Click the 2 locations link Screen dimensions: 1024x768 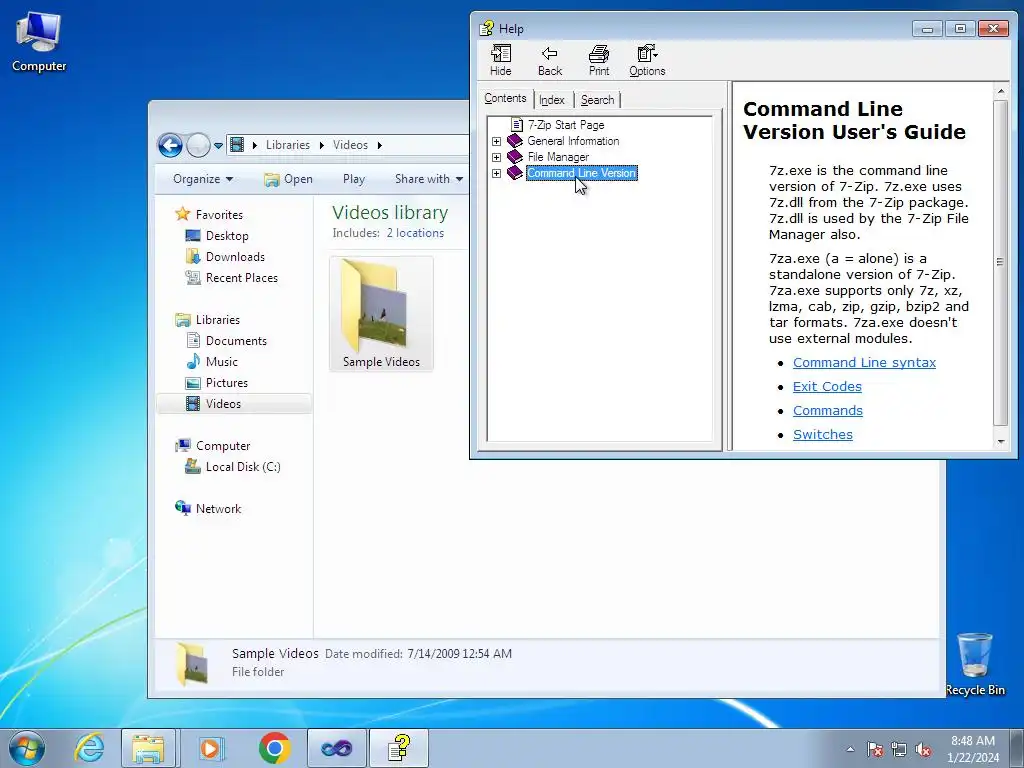[415, 233]
